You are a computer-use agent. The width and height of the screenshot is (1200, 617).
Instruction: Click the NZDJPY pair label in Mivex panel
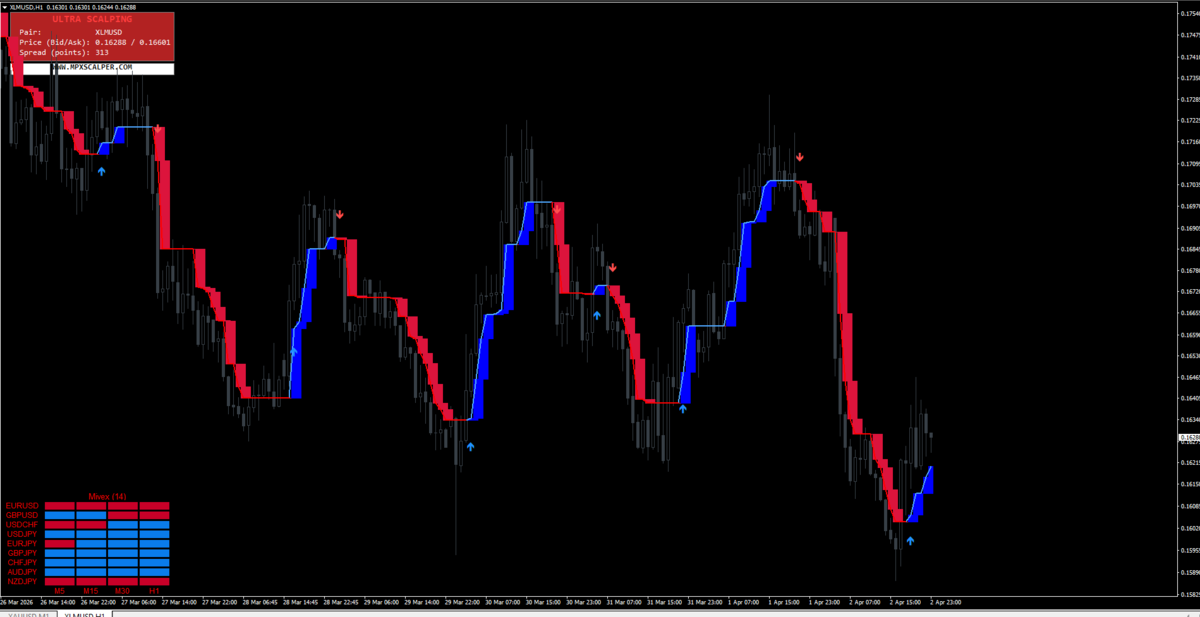(x=22, y=581)
